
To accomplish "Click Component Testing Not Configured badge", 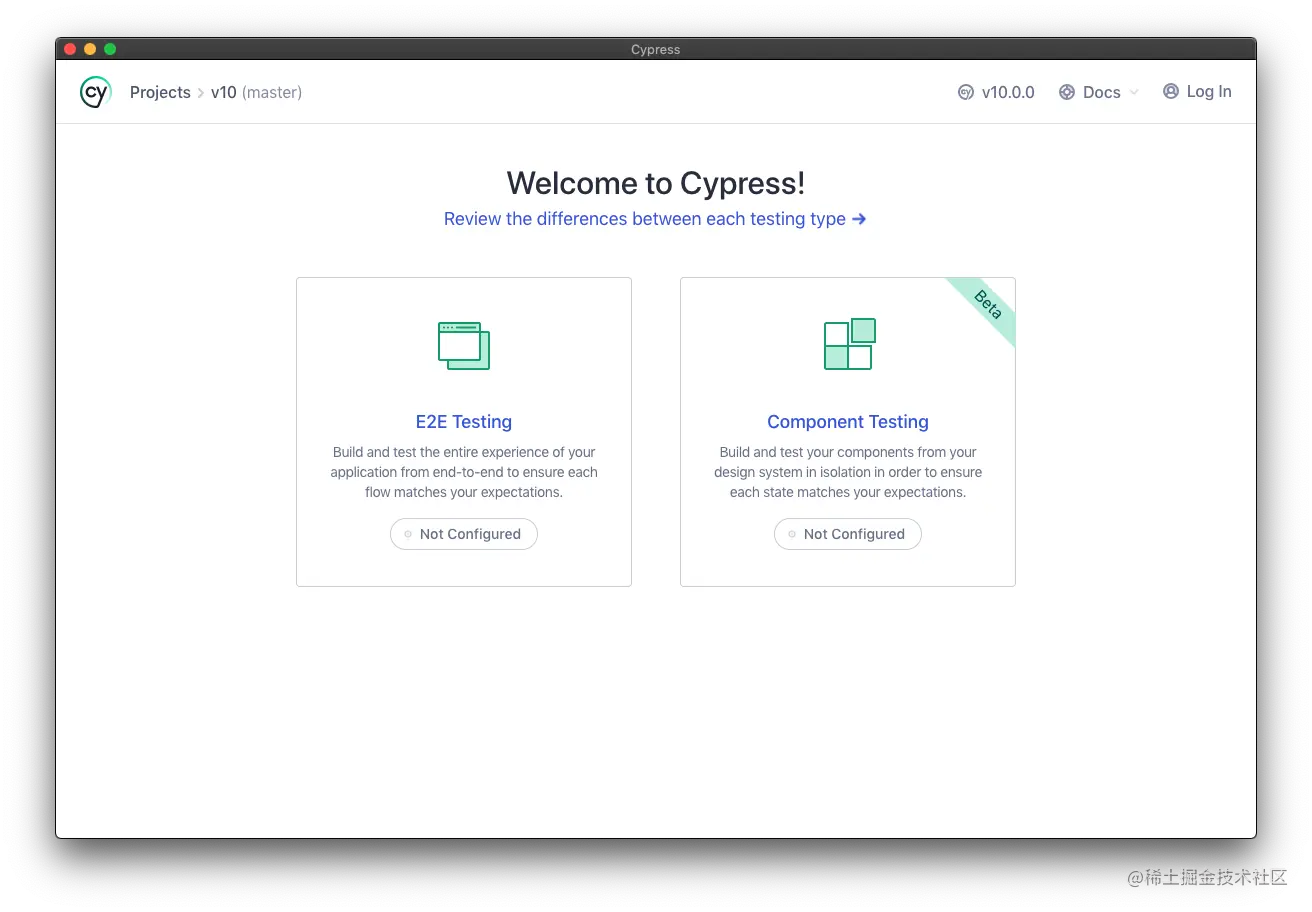I will click(x=848, y=534).
